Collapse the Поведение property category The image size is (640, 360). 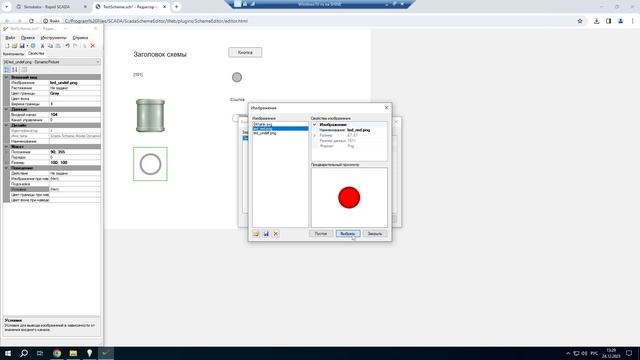coord(6,168)
